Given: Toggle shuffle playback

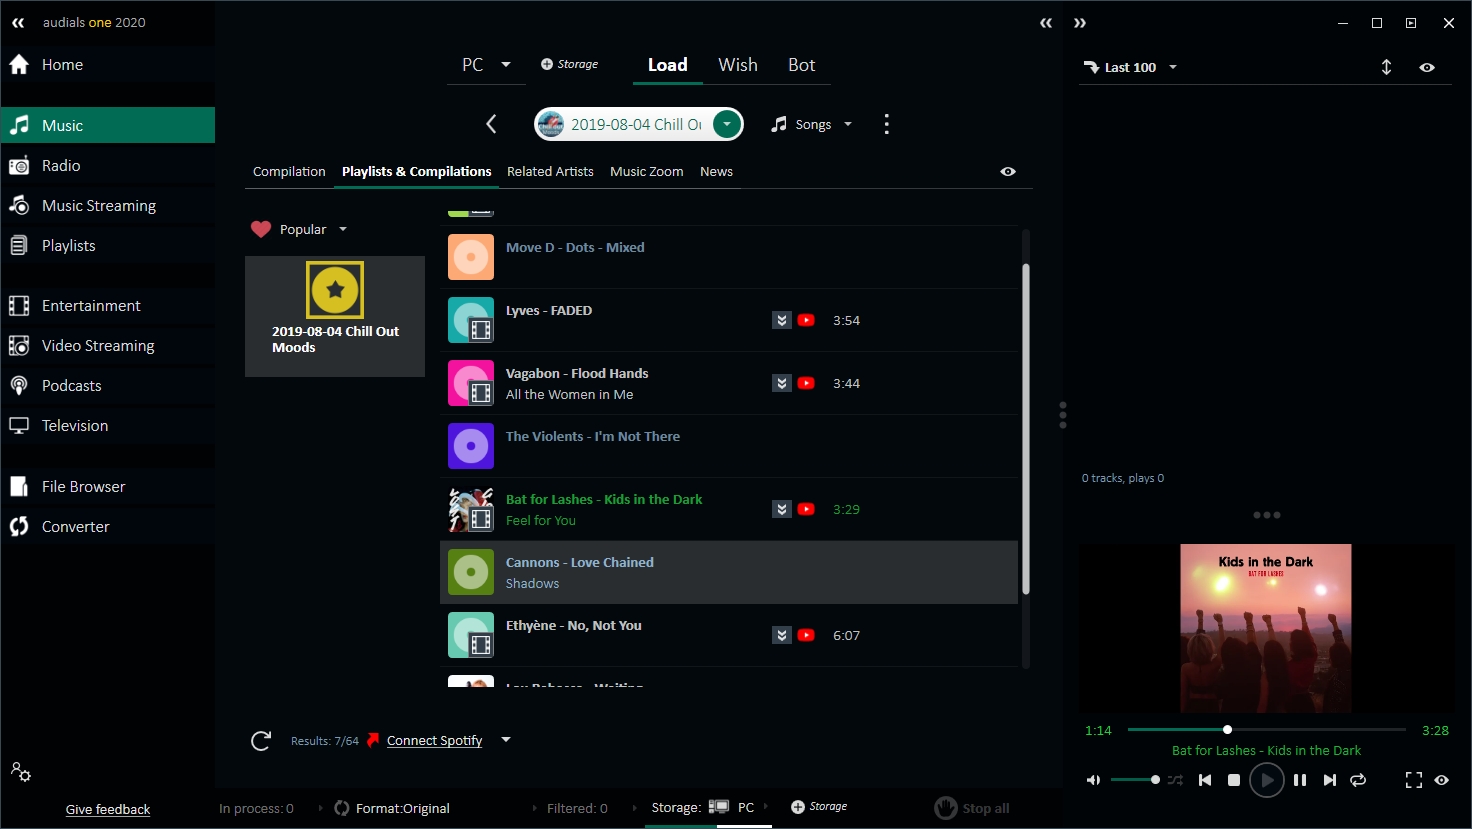Looking at the screenshot, I should 1175,780.
